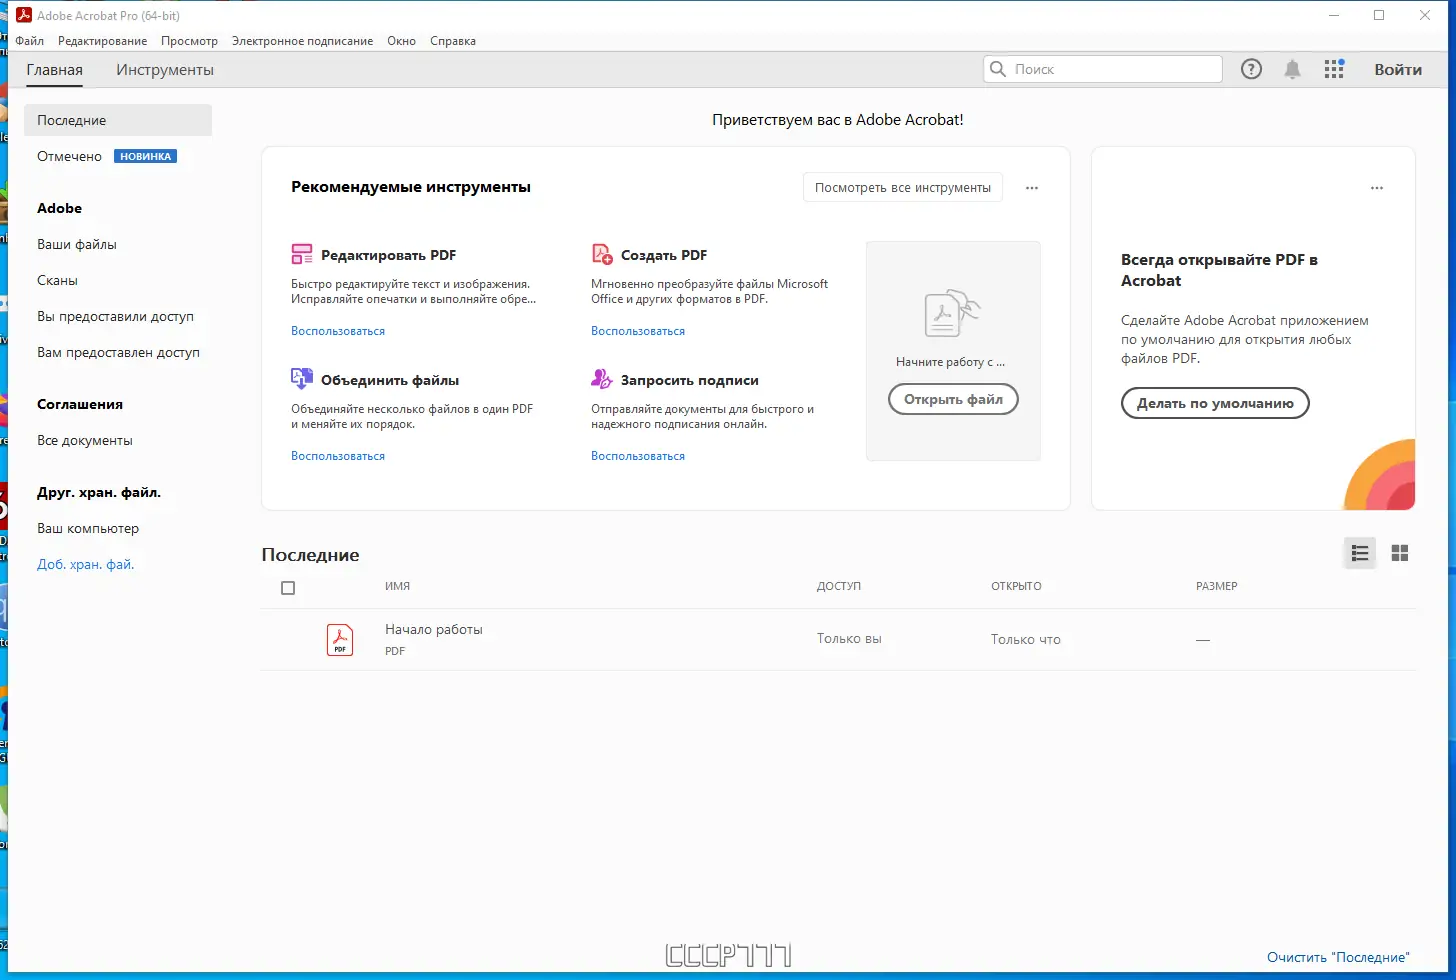
Task: Click the Войти button
Action: (x=1398, y=69)
